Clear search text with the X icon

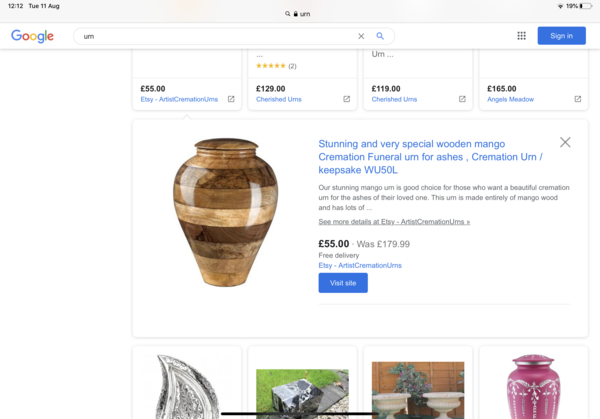coord(361,36)
